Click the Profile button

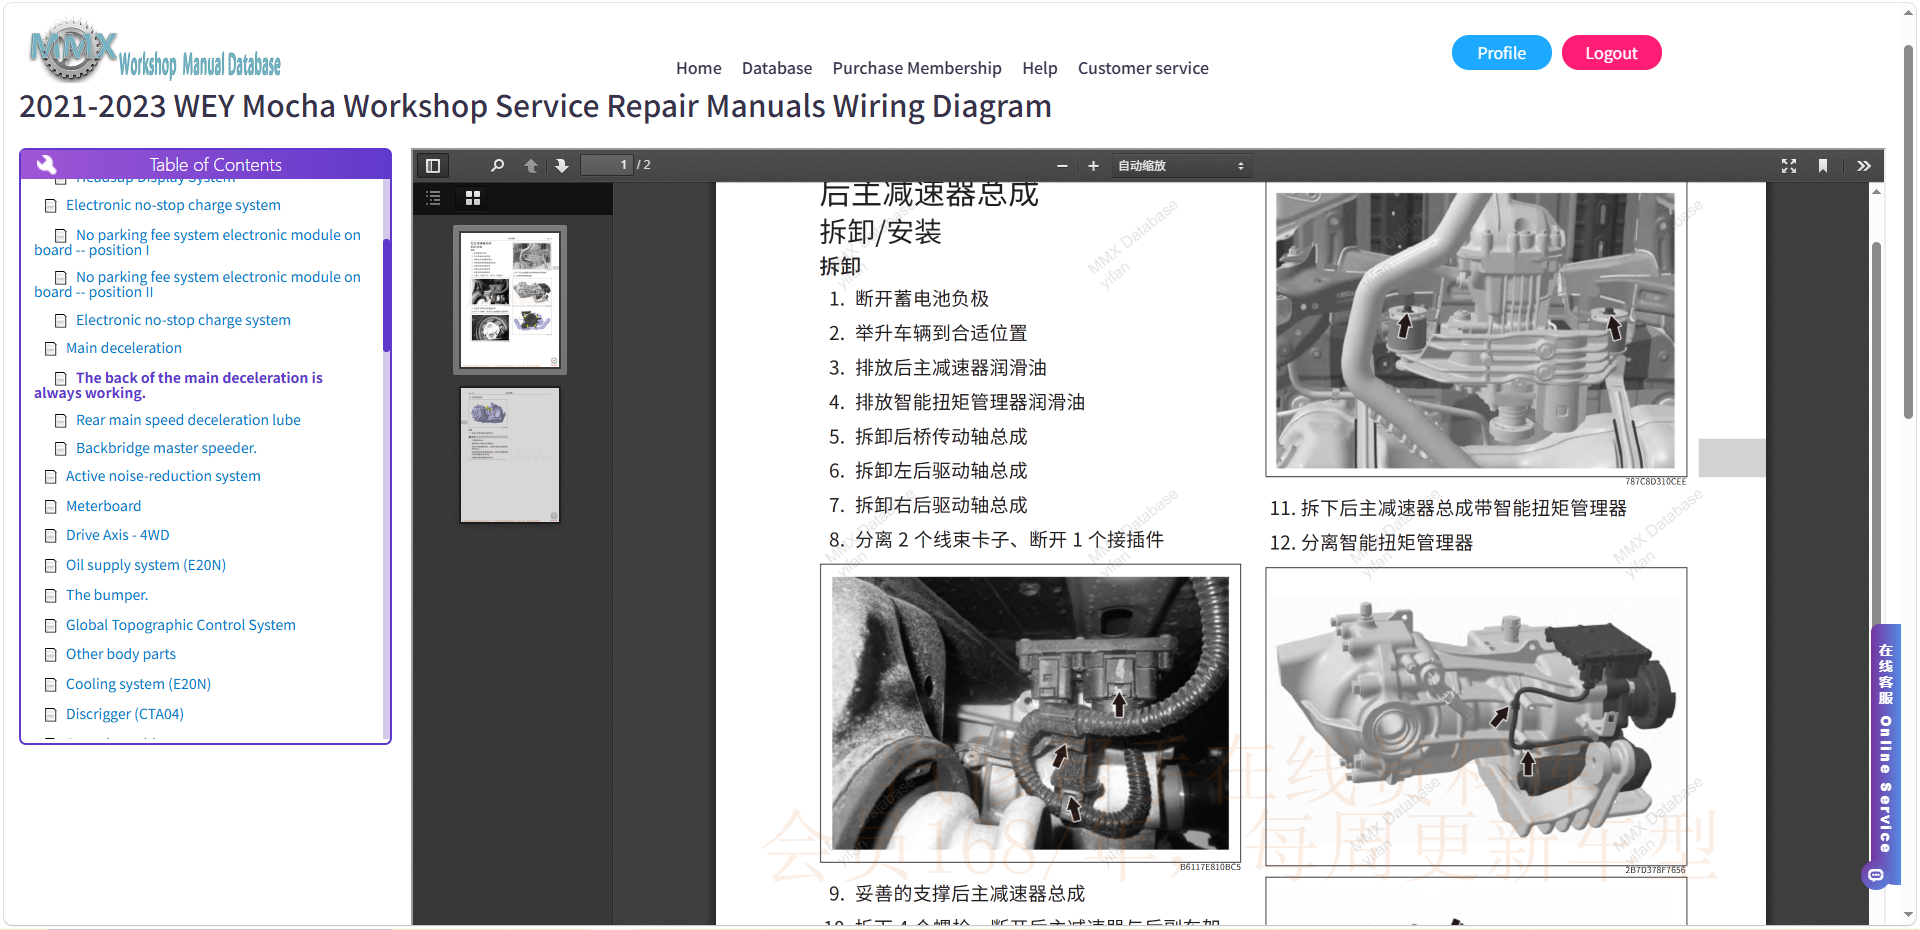pos(1501,53)
